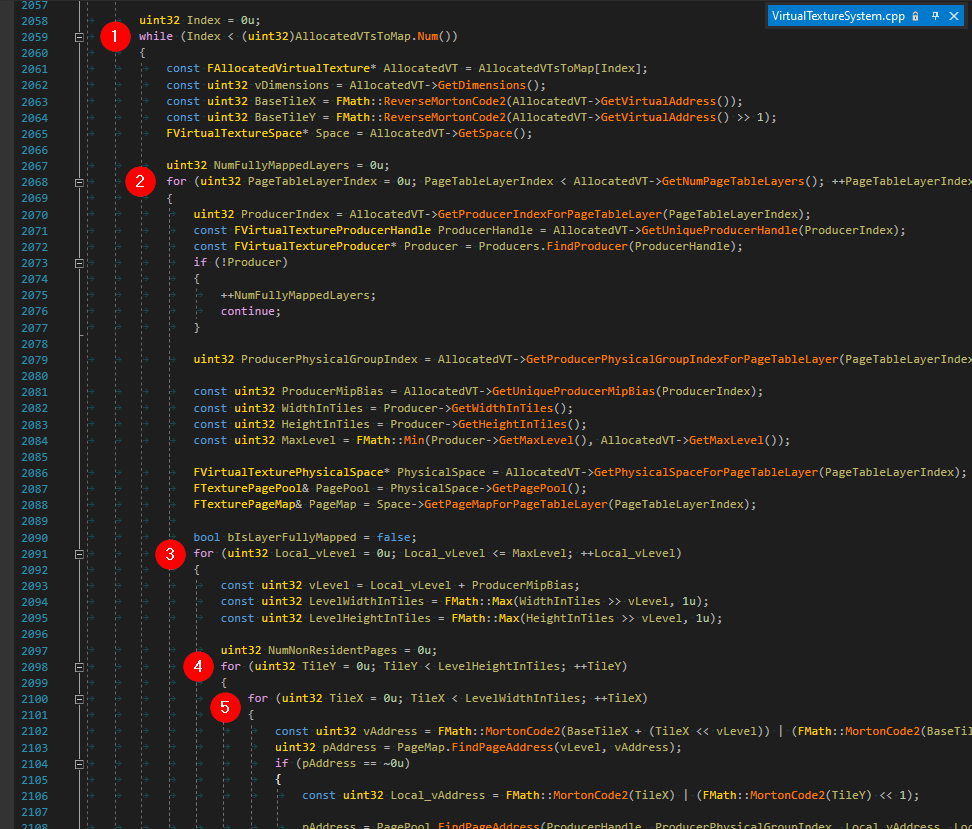Collapse the TileX for loop at line 2100
The width and height of the screenshot is (972, 829).
[x=79, y=699]
